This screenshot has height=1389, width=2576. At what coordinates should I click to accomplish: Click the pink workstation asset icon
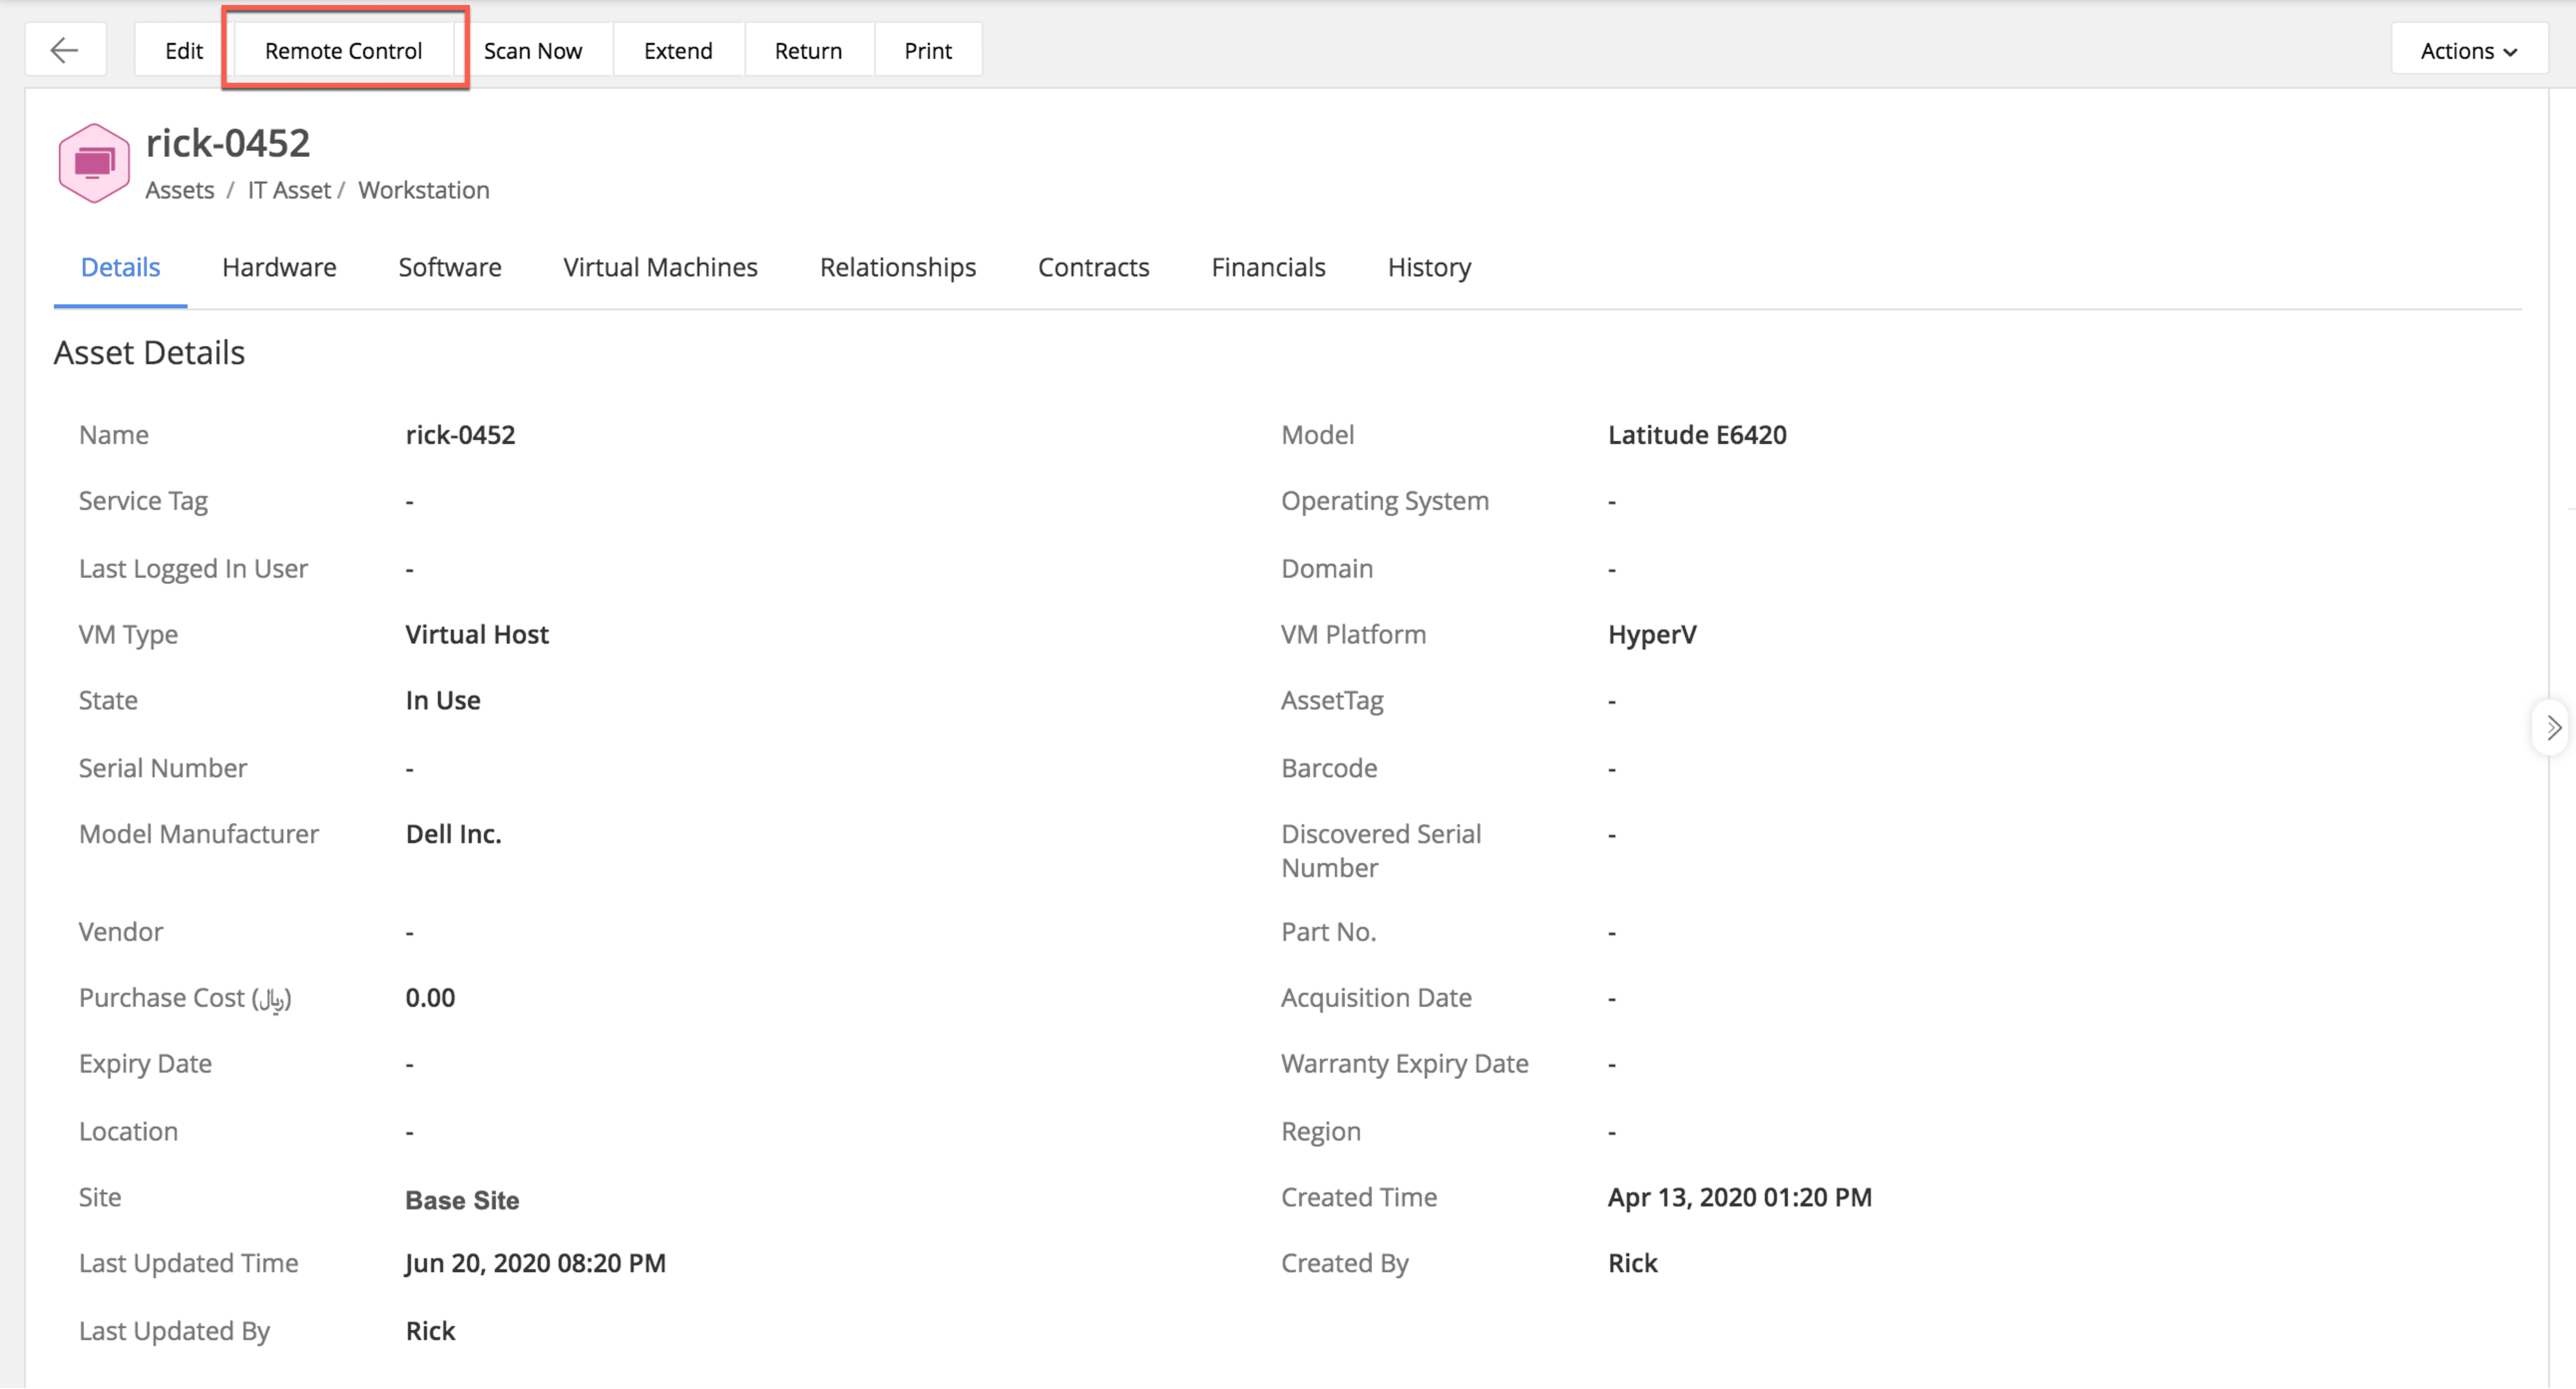(x=94, y=163)
